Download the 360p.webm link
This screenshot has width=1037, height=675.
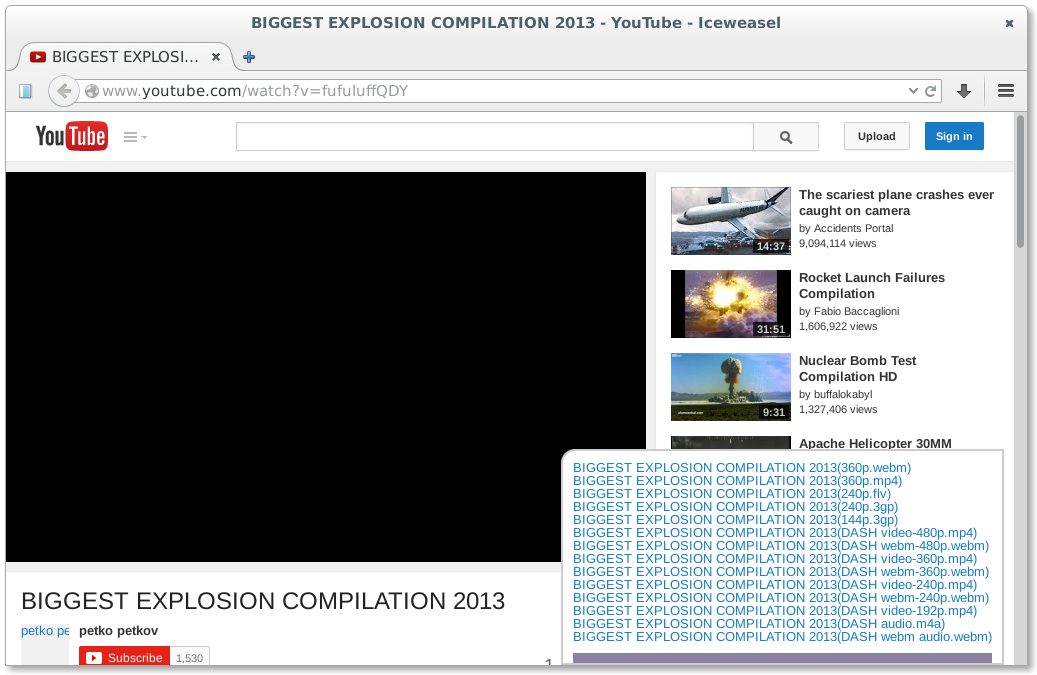coord(741,467)
